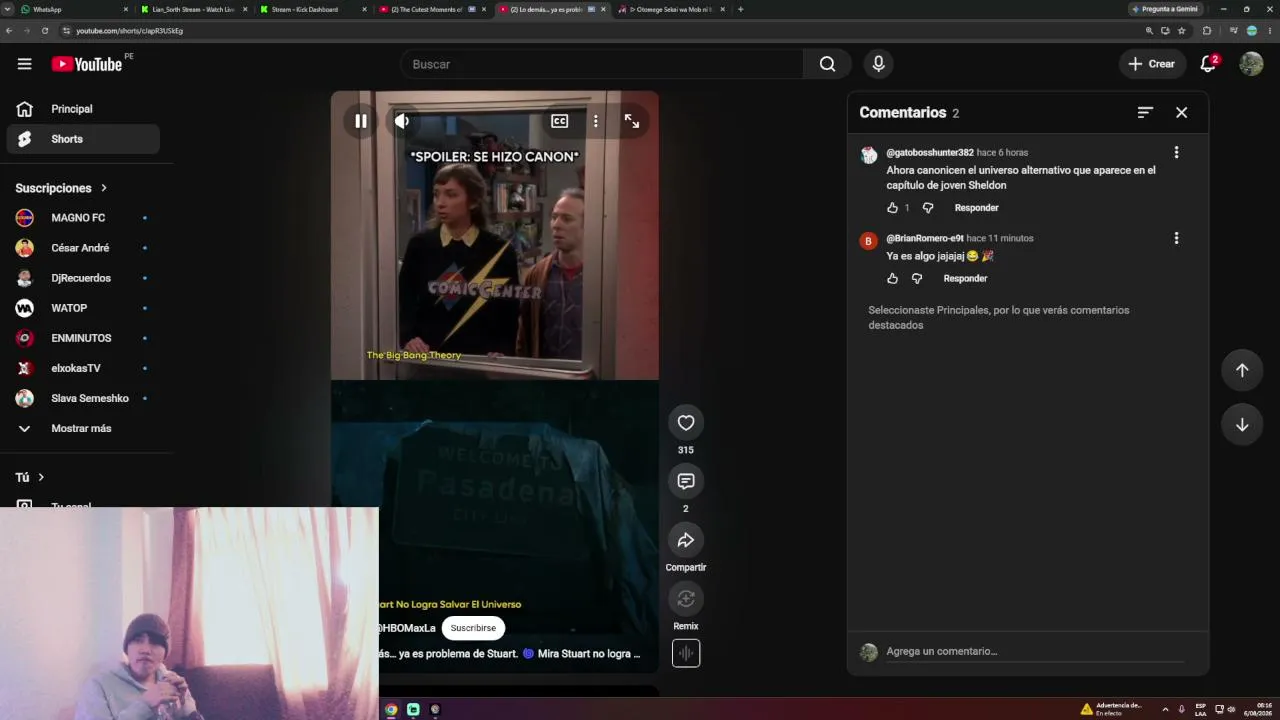Open the YouTube guide hamburger menu
The width and height of the screenshot is (1280, 720).
click(x=24, y=64)
